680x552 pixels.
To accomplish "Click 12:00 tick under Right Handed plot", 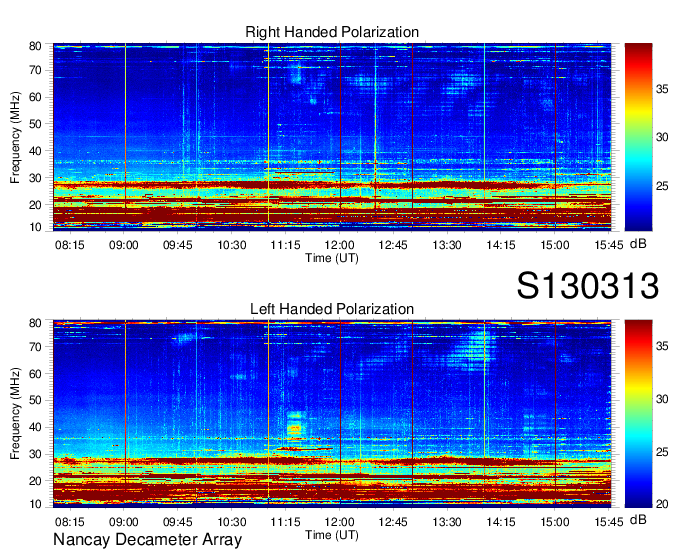I will (x=339, y=245).
